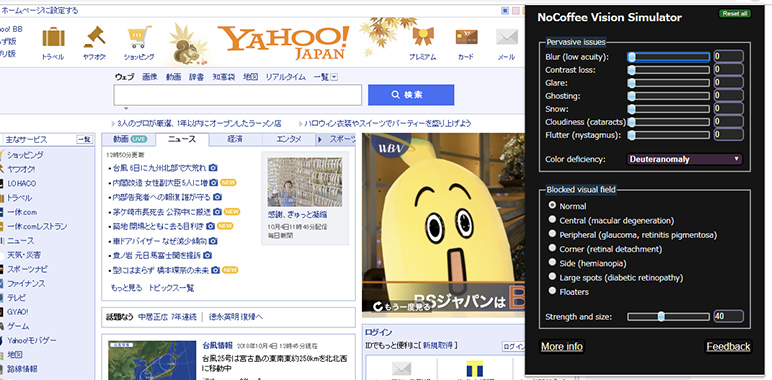Select リアルタイム search category

pyautogui.click(x=286, y=77)
